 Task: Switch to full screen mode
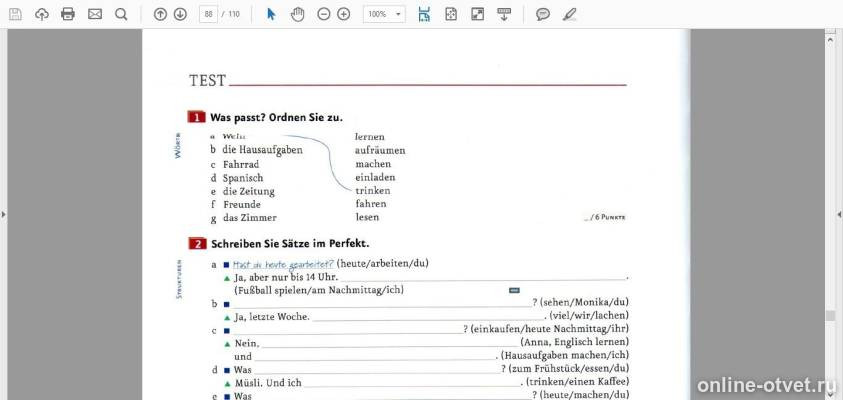coord(477,14)
